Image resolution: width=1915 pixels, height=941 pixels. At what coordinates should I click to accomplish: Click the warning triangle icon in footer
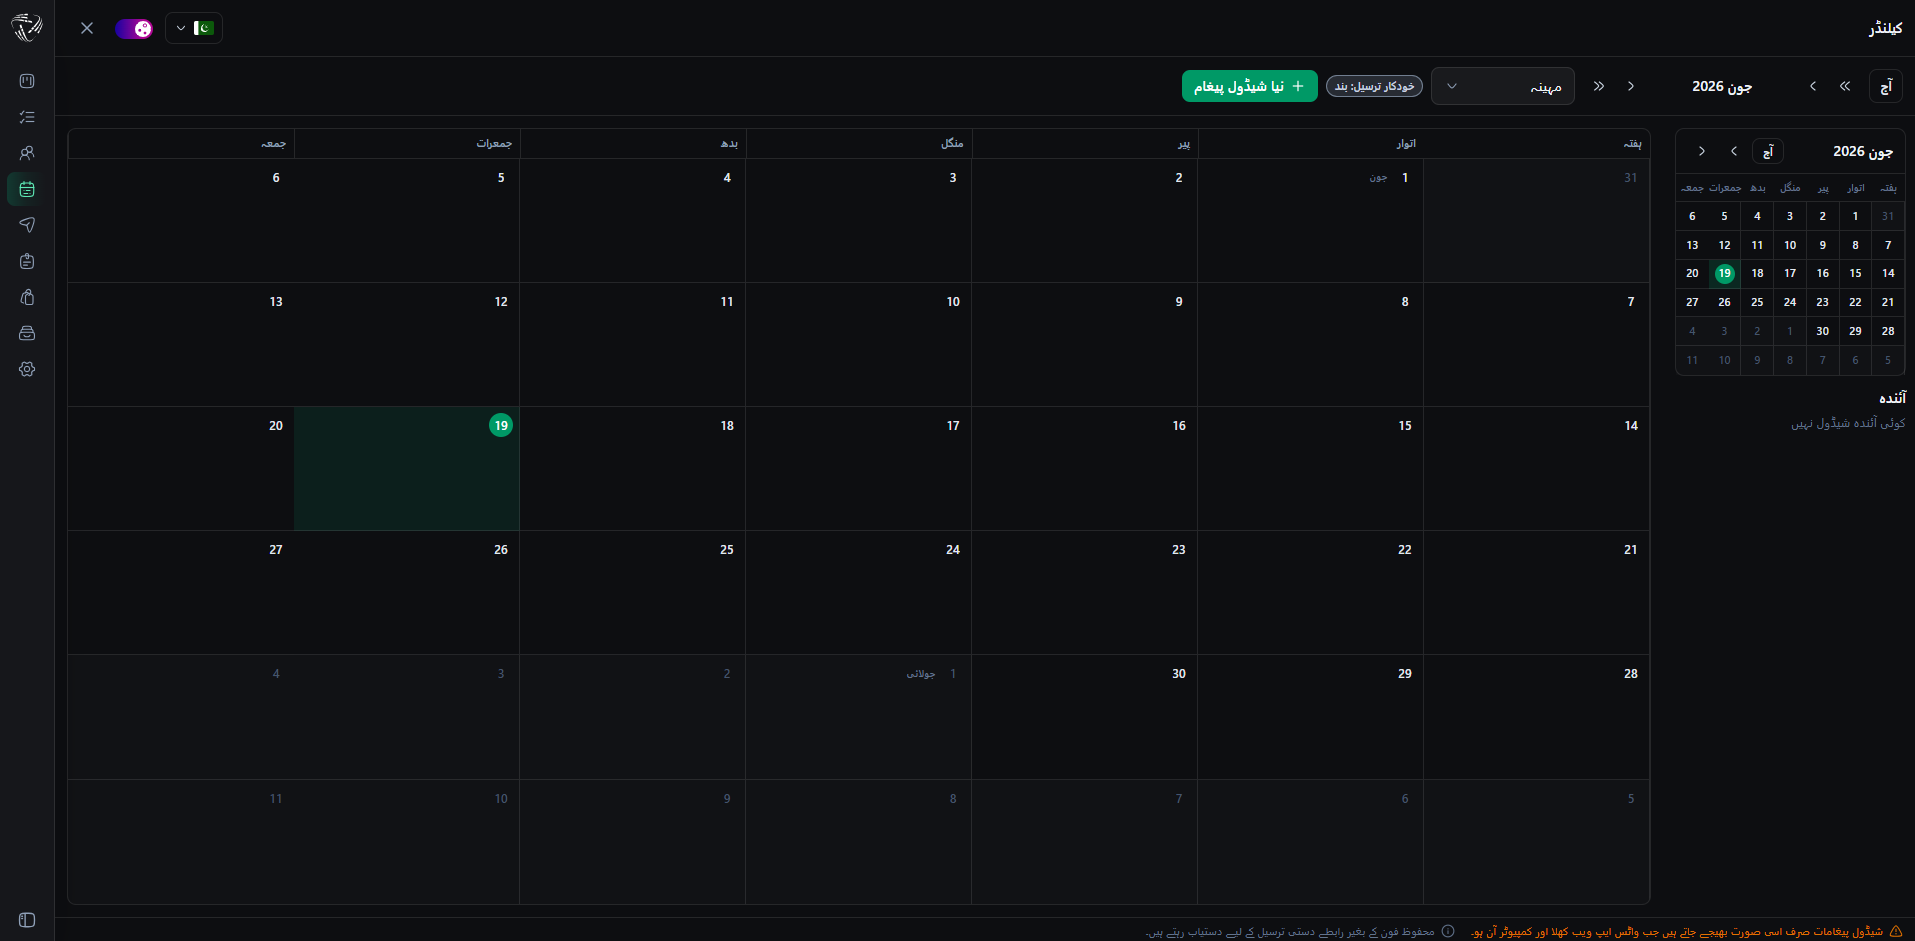coord(1896,931)
